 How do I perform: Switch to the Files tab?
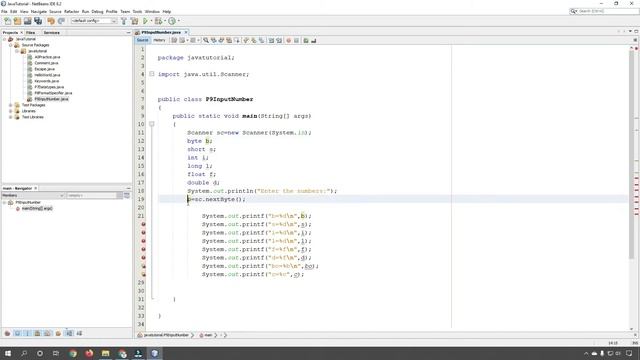click(x=31, y=33)
